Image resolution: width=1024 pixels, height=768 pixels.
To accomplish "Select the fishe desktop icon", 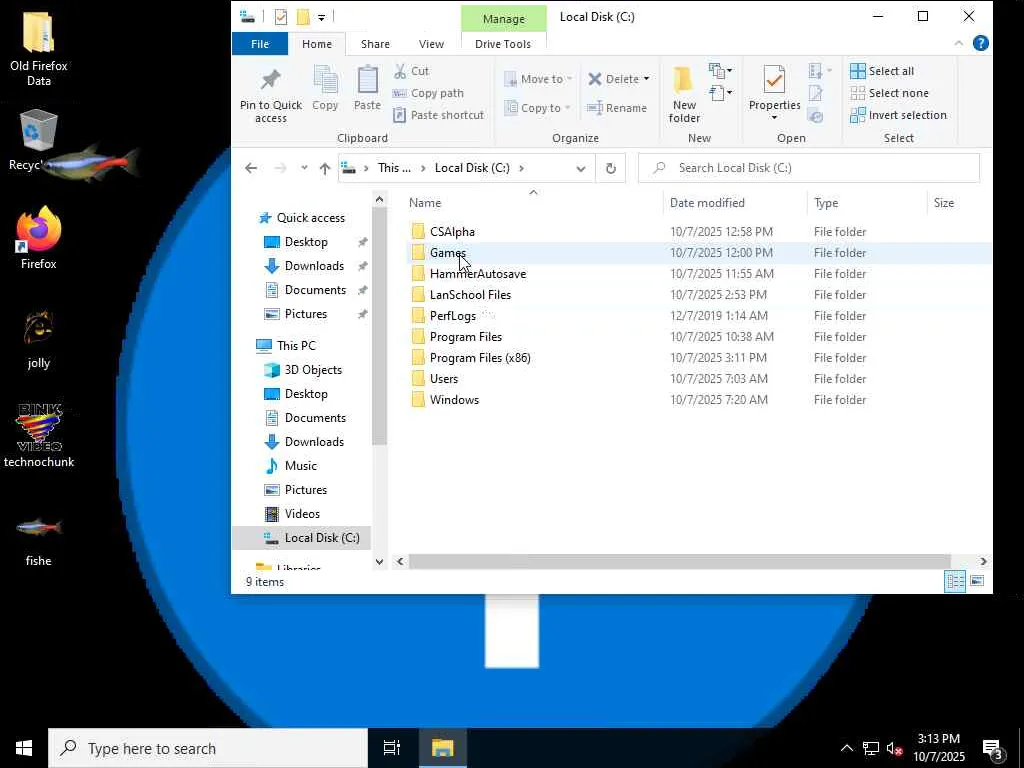I will click(39, 541).
